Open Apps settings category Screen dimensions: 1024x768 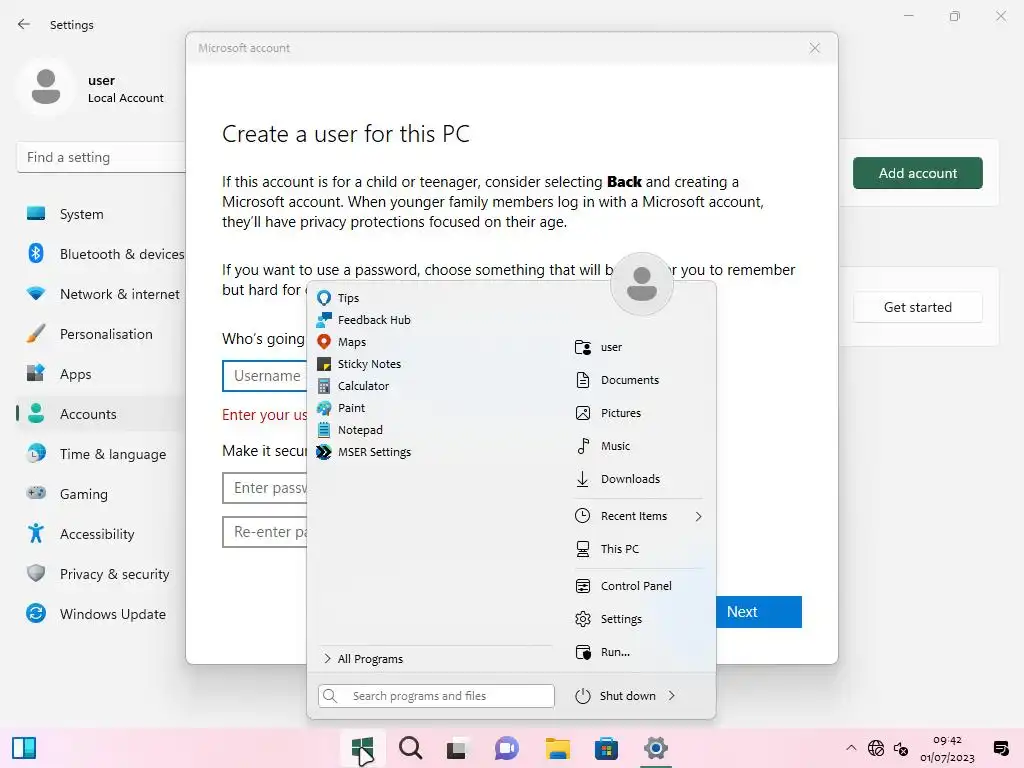click(102, 374)
